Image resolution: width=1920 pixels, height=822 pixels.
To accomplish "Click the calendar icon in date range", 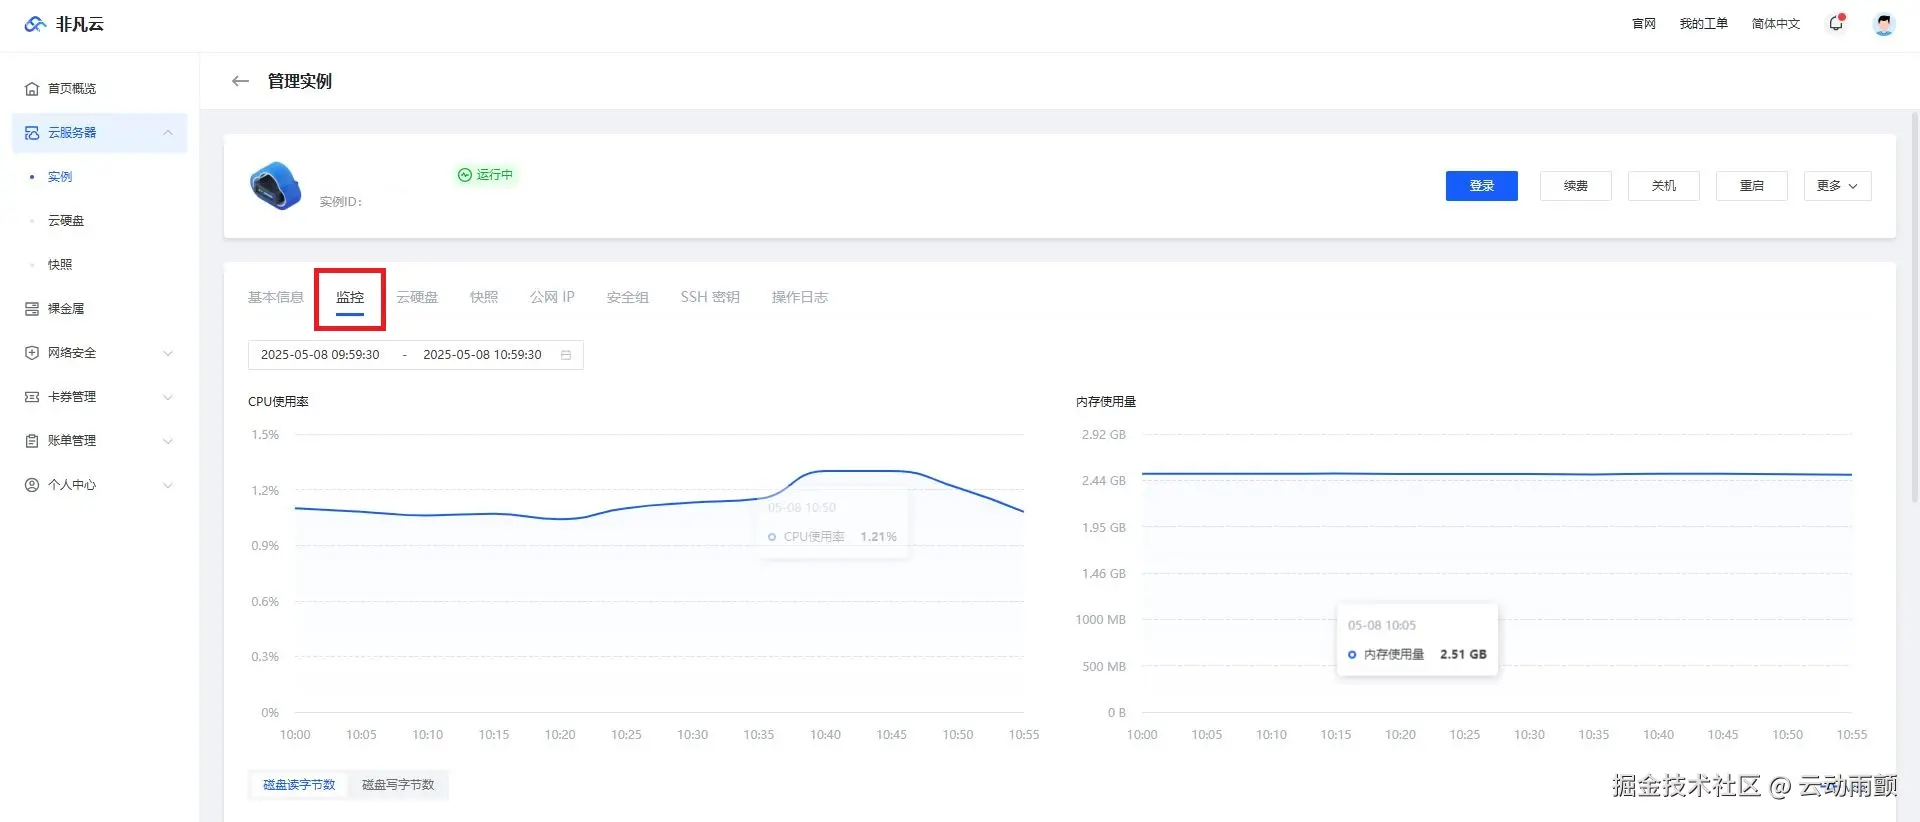I will click(566, 355).
